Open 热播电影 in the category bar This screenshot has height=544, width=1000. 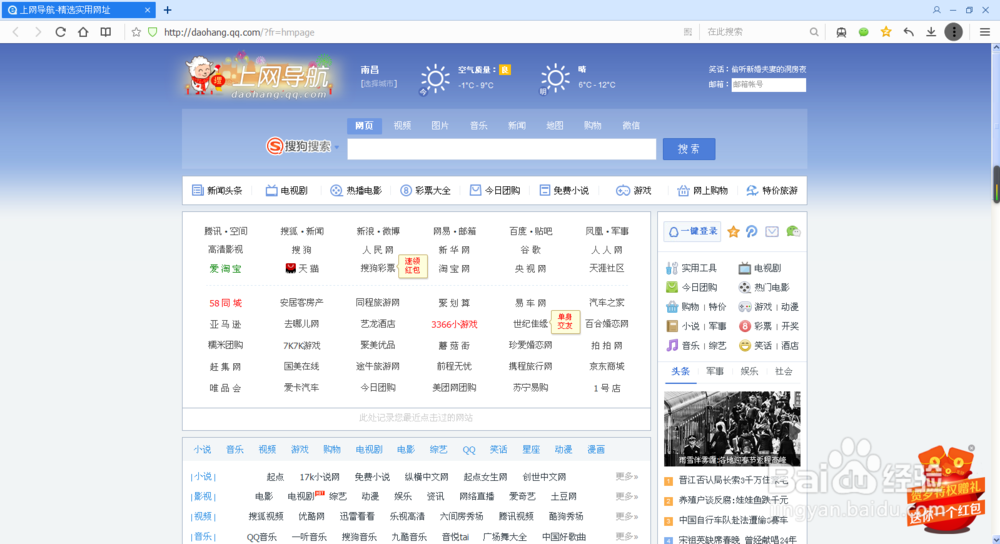tap(356, 191)
